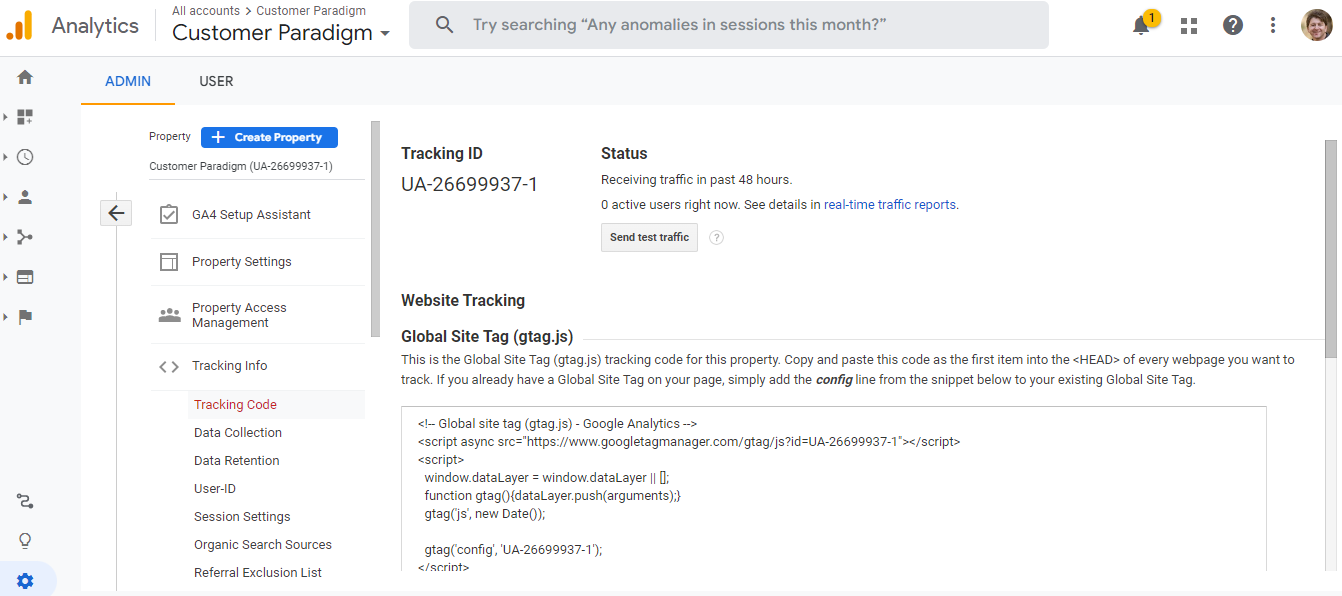Open the Audience person icon
1342x596 pixels.
(x=25, y=197)
